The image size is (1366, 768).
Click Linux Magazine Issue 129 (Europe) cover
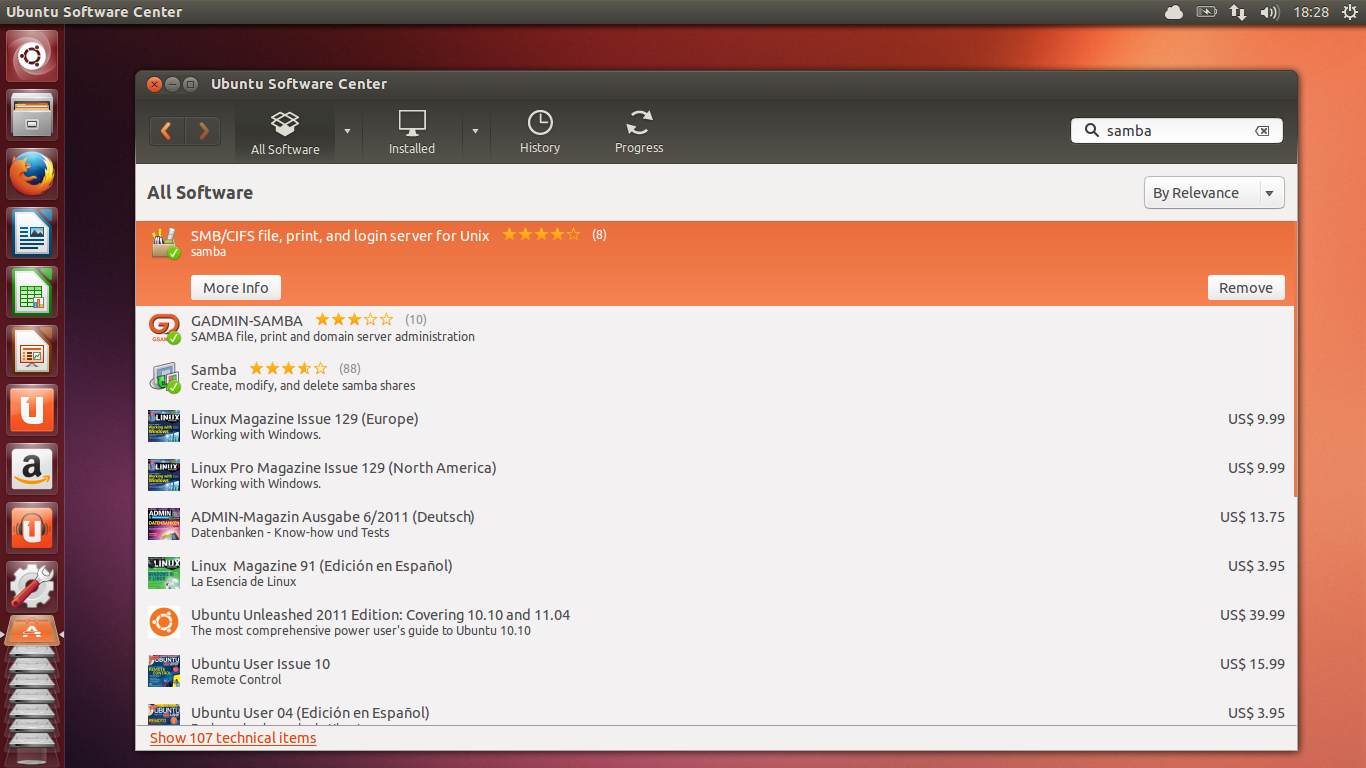tap(164, 426)
